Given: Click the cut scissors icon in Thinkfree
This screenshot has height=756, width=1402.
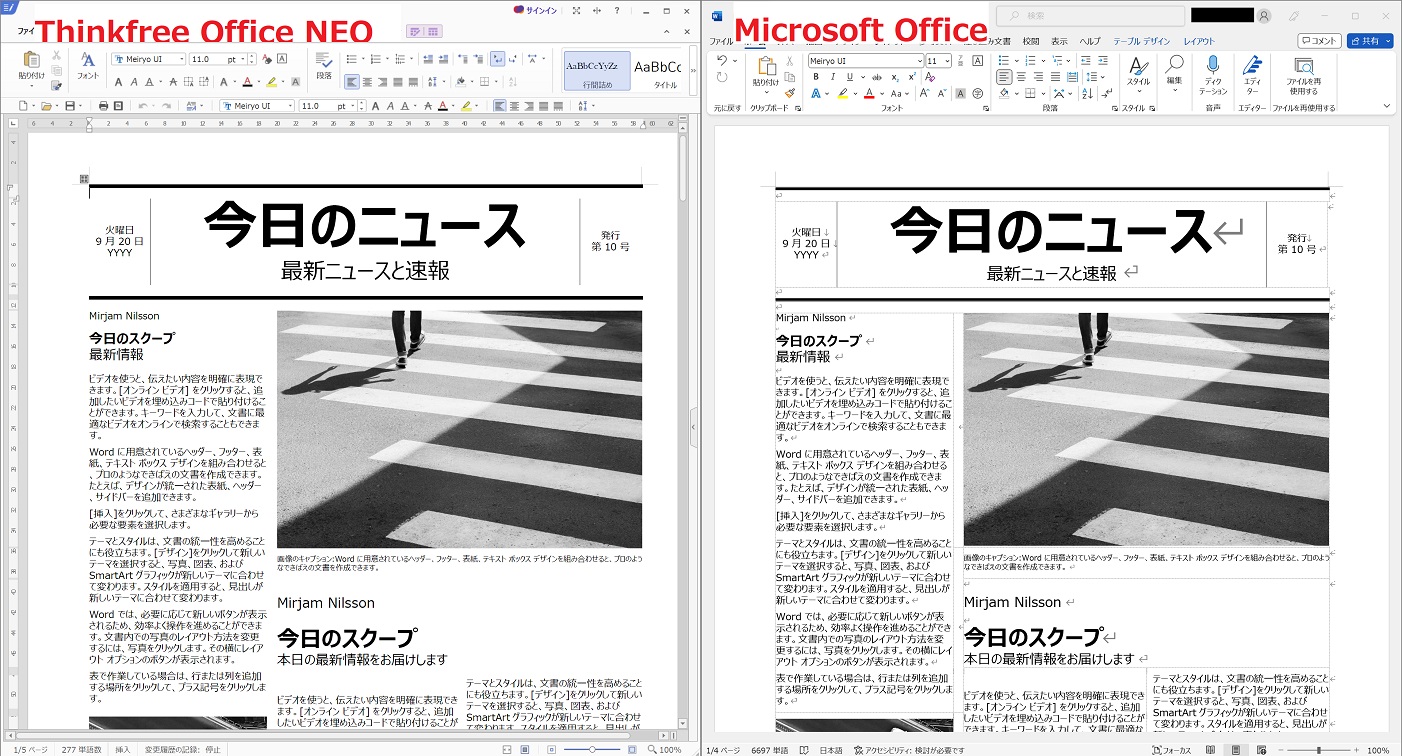Looking at the screenshot, I should (x=57, y=56).
